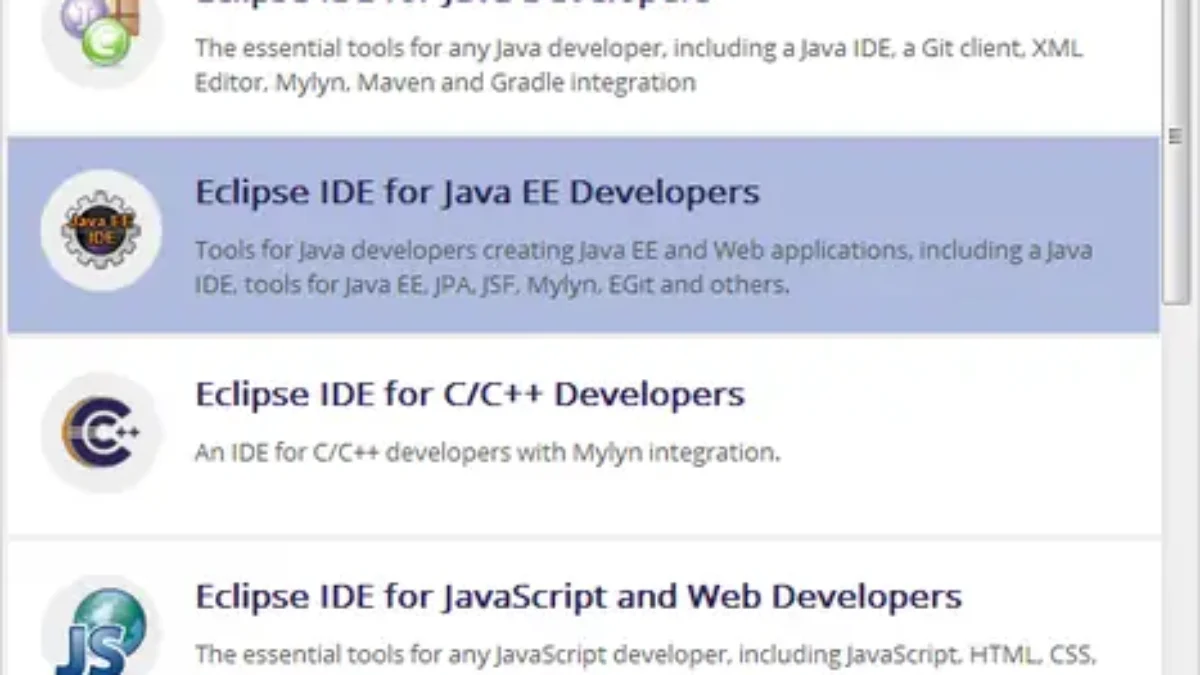Screen dimensions: 1200x675
Task: Click the JavaScript package description about HTML, CSS
Action: (x=645, y=655)
